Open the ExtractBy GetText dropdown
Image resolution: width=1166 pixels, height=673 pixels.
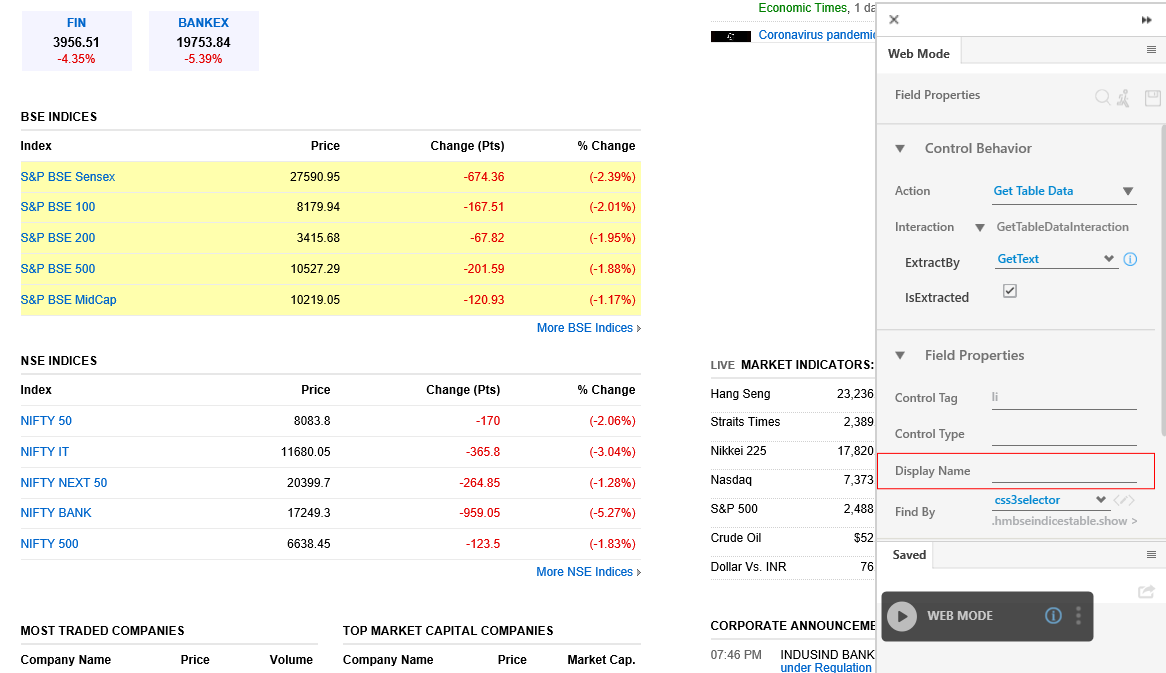point(1056,259)
